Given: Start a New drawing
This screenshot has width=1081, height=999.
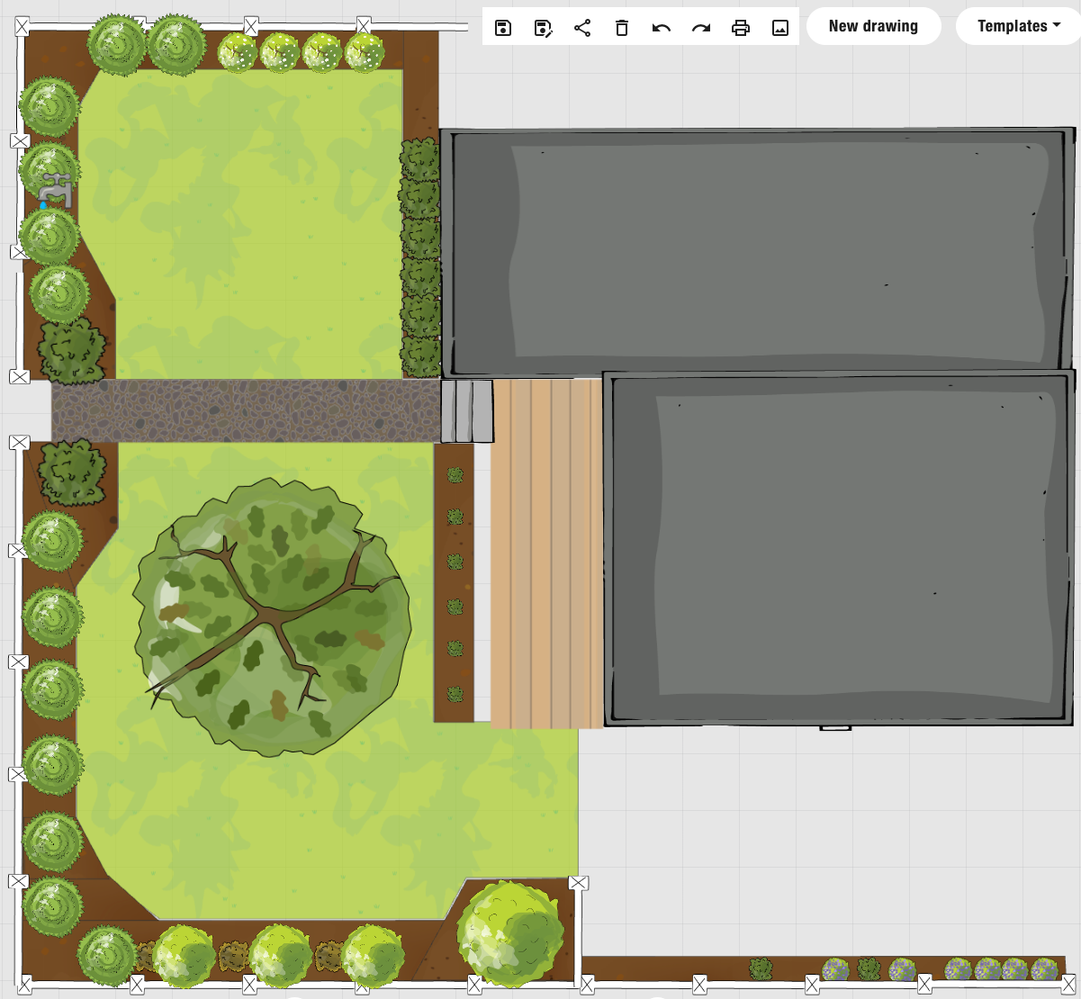Looking at the screenshot, I should coord(873,26).
